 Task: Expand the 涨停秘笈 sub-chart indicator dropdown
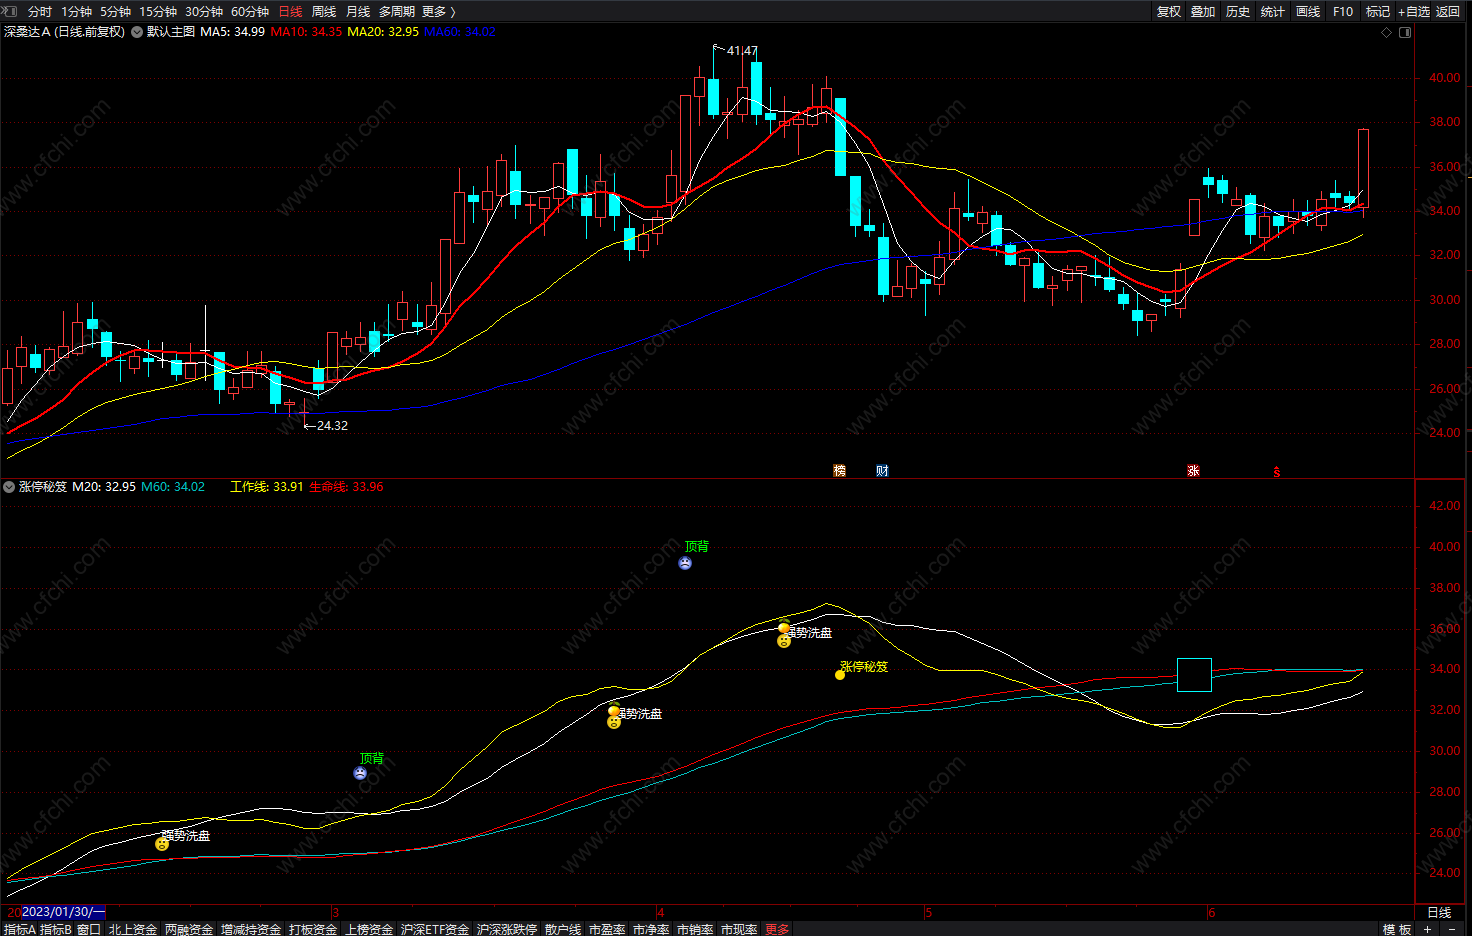[9, 487]
